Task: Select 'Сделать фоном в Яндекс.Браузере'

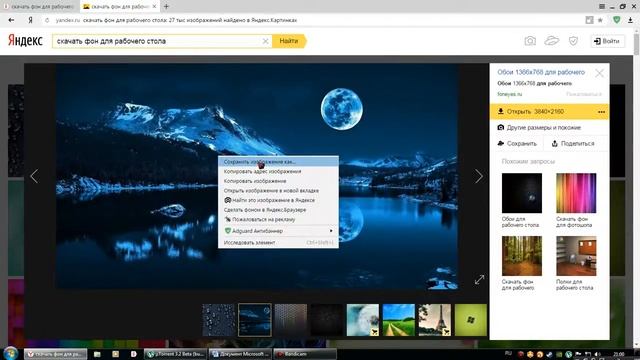Action: coord(278,210)
